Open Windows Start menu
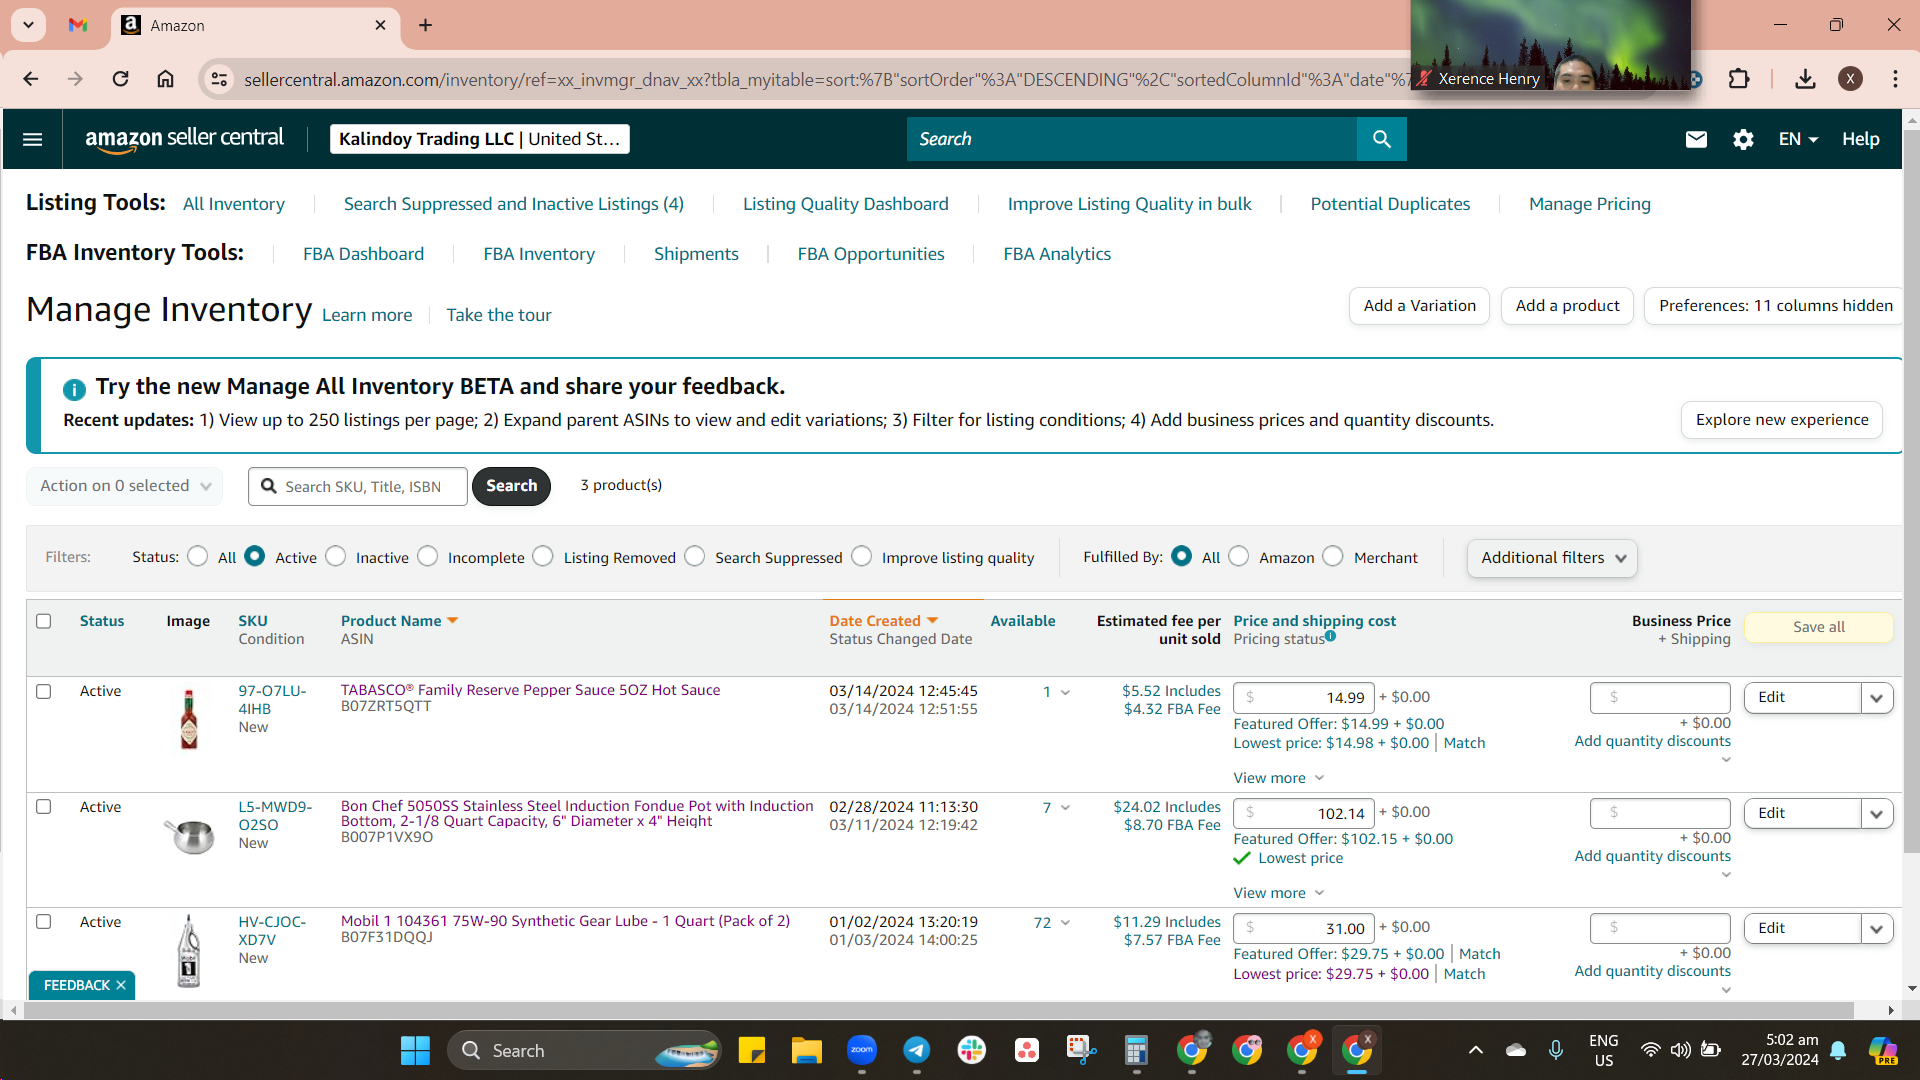 click(415, 1050)
